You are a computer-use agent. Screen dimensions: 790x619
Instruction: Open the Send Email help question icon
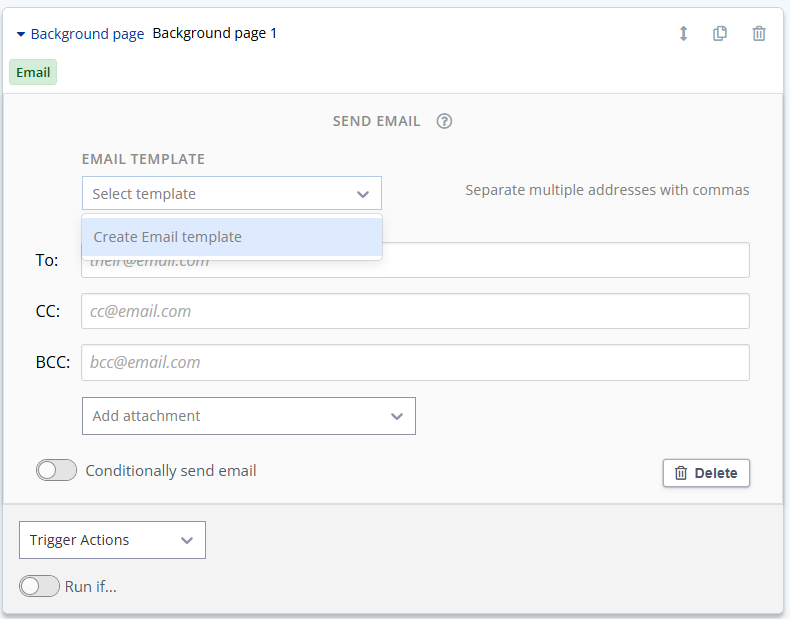click(444, 121)
